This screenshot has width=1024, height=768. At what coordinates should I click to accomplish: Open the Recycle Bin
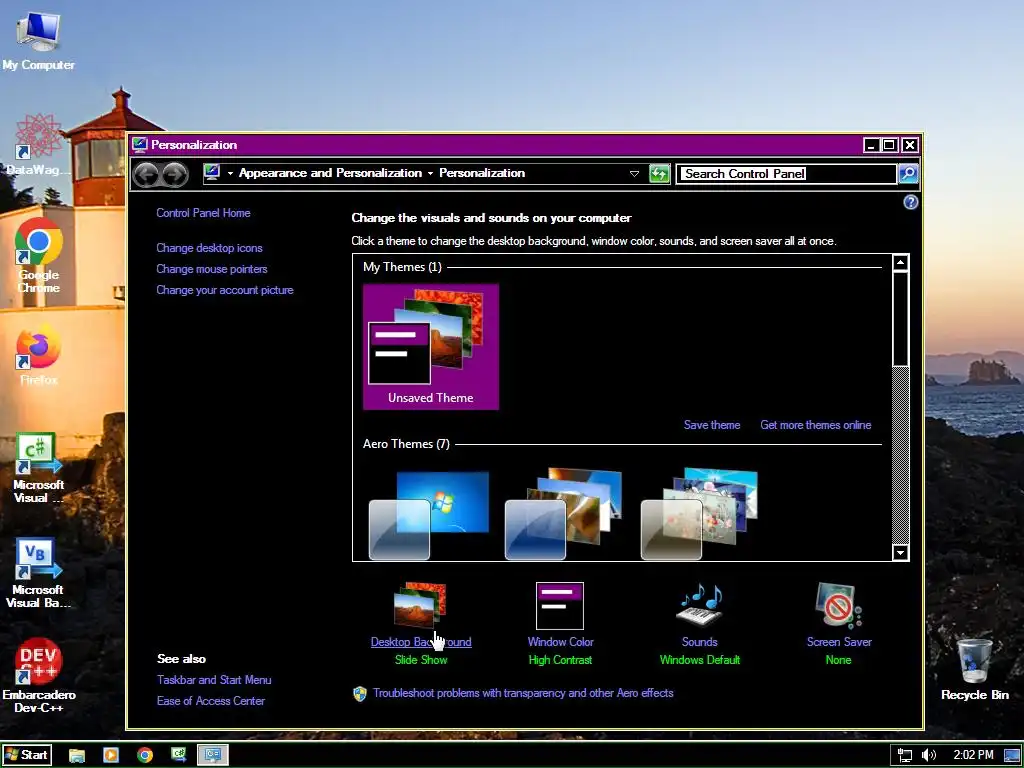pyautogui.click(x=974, y=669)
